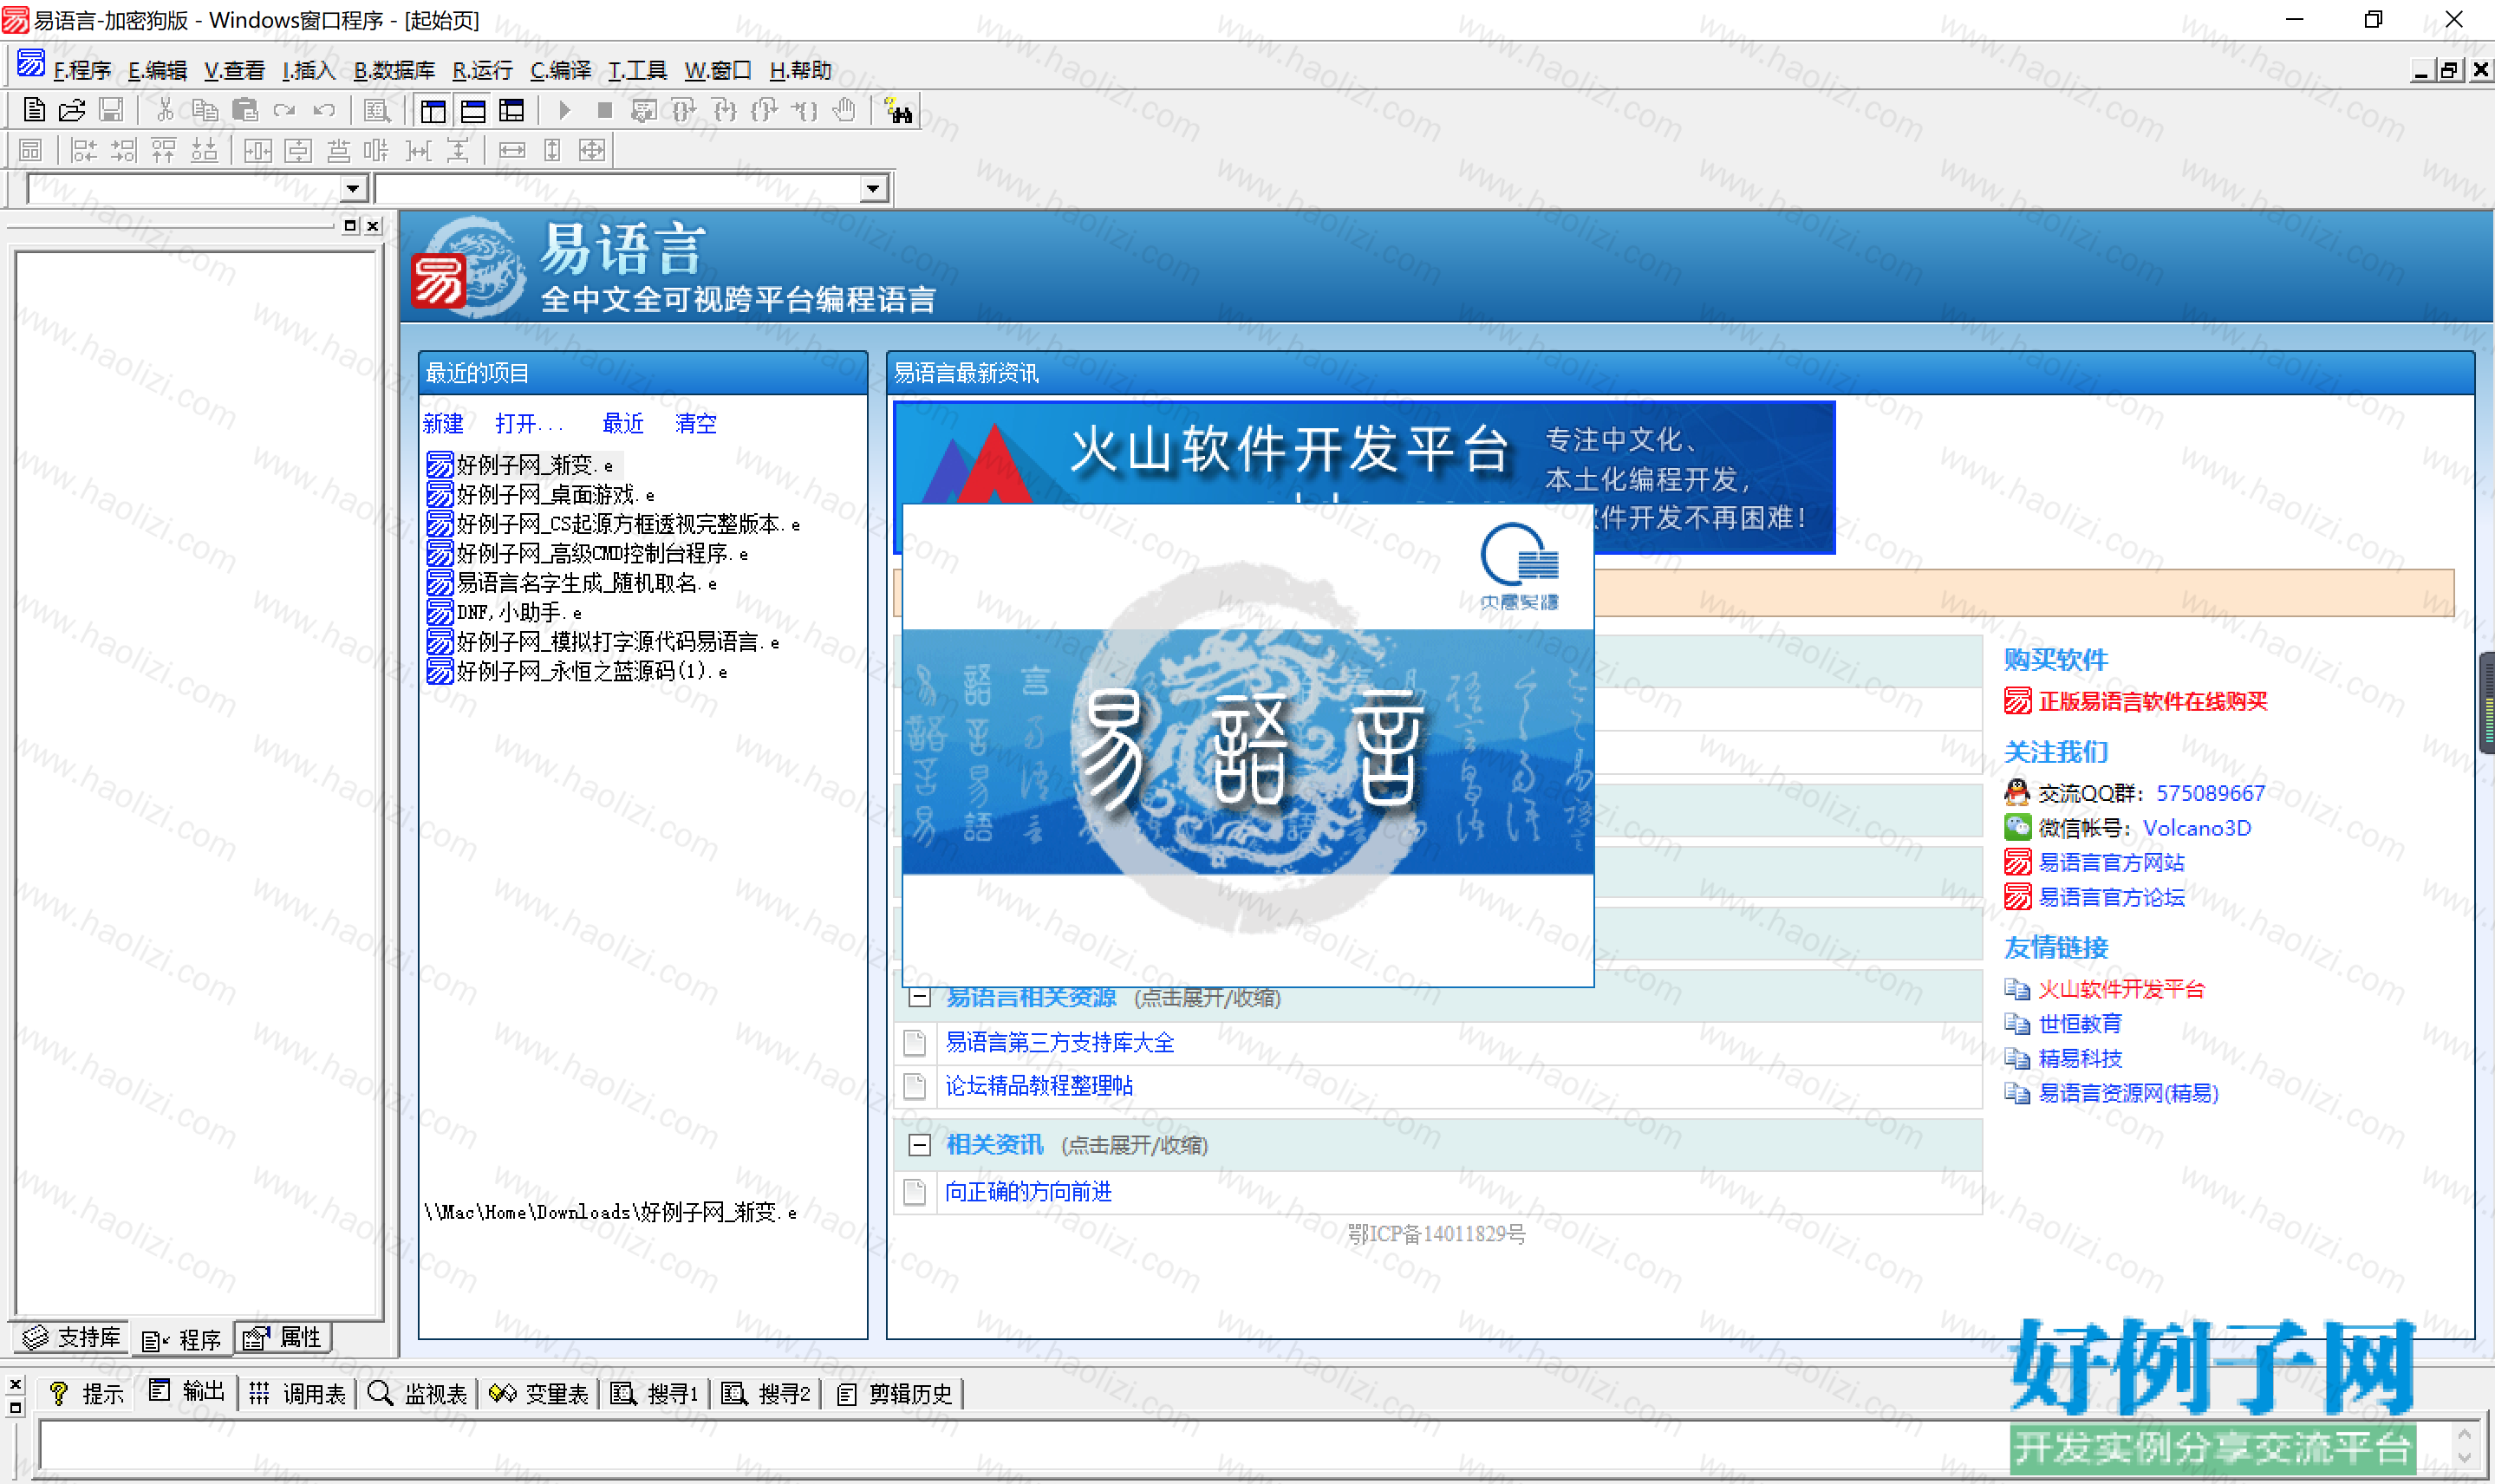The image size is (2495, 1484).
Task: Click the make same width icon
Action: tap(512, 150)
